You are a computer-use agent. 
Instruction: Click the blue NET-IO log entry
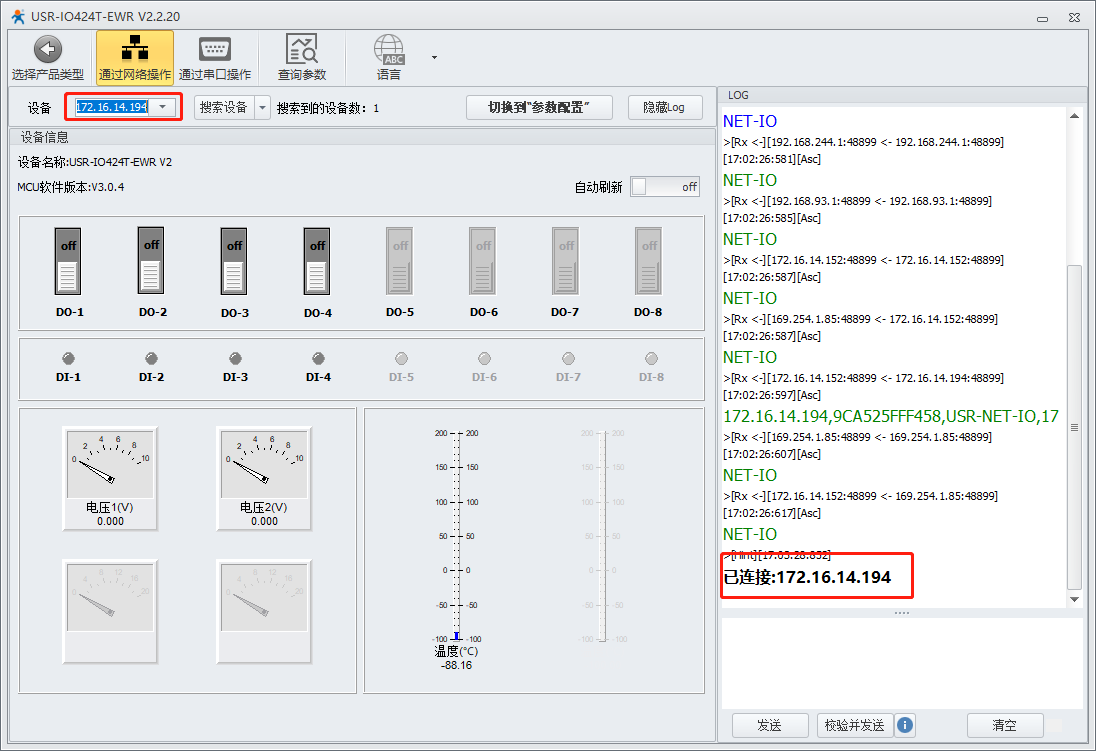click(749, 122)
